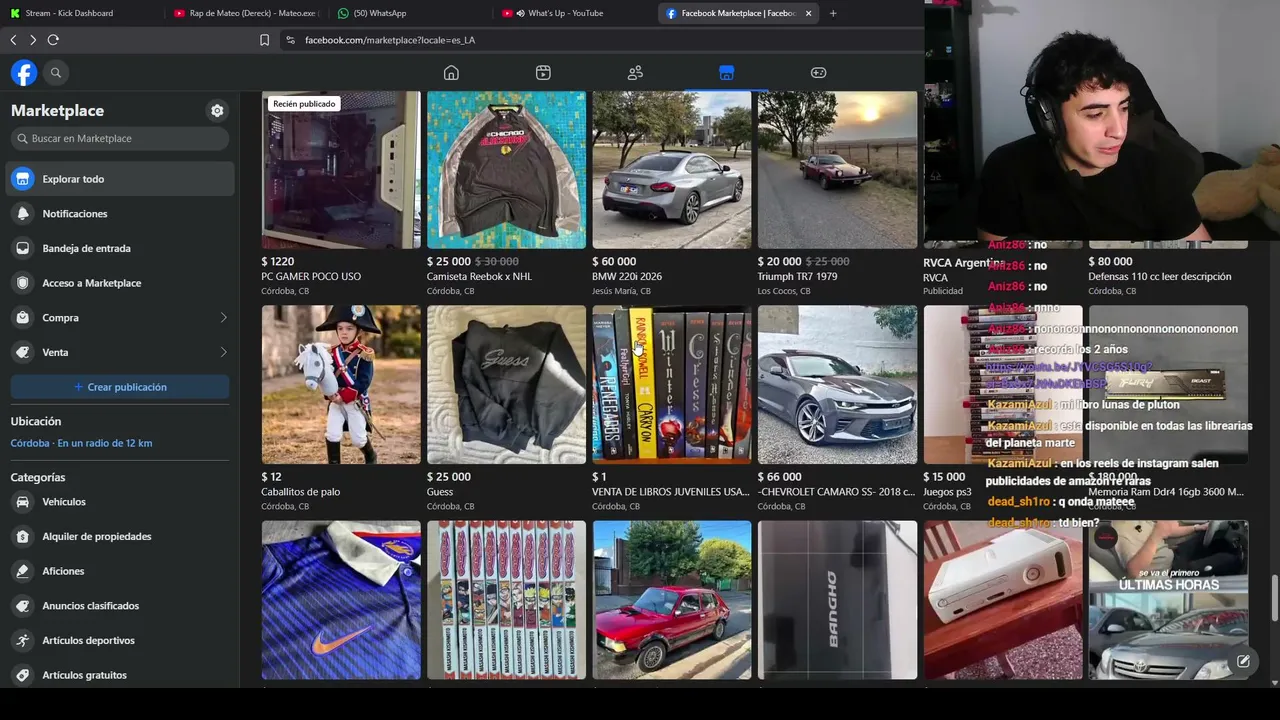Viewport: 1280px width, 720px height.
Task: Open the Bangho laptop listing photo
Action: (837, 600)
